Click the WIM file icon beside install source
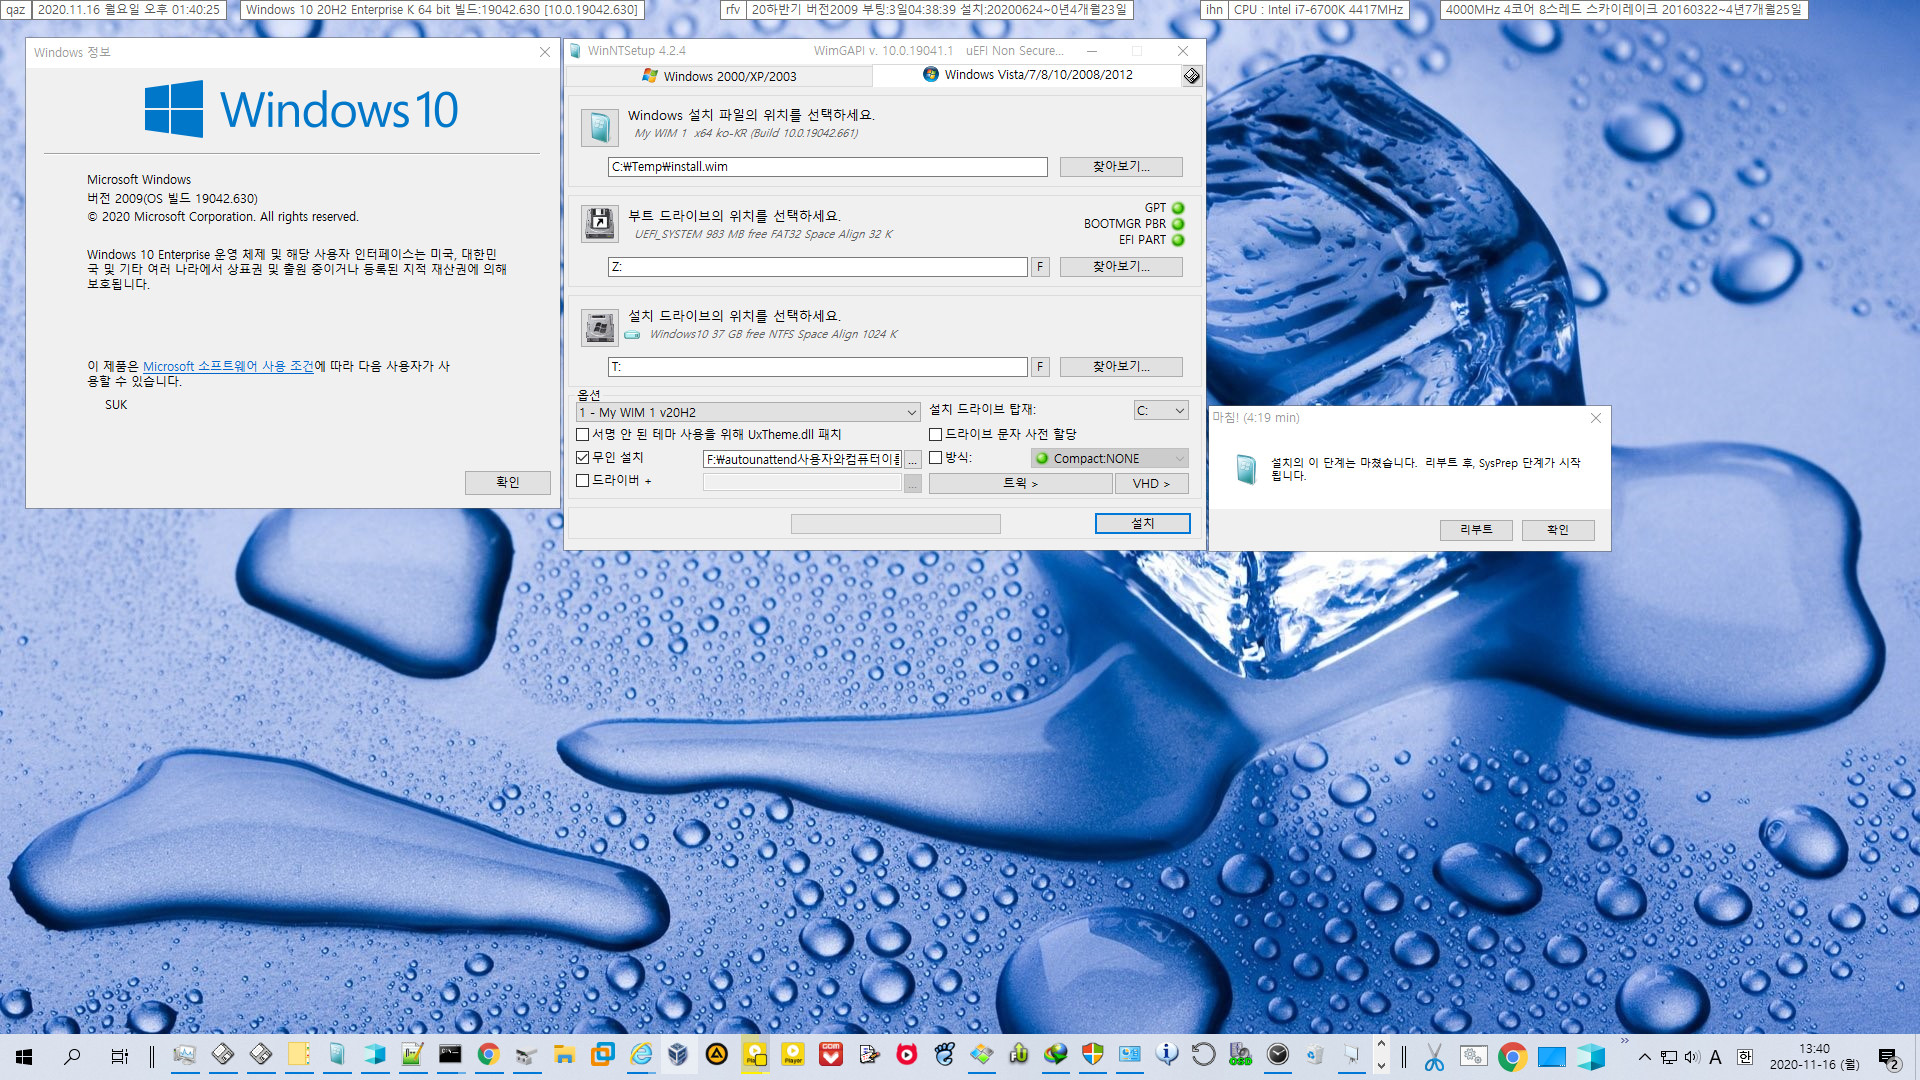1920x1080 pixels. 600,128
